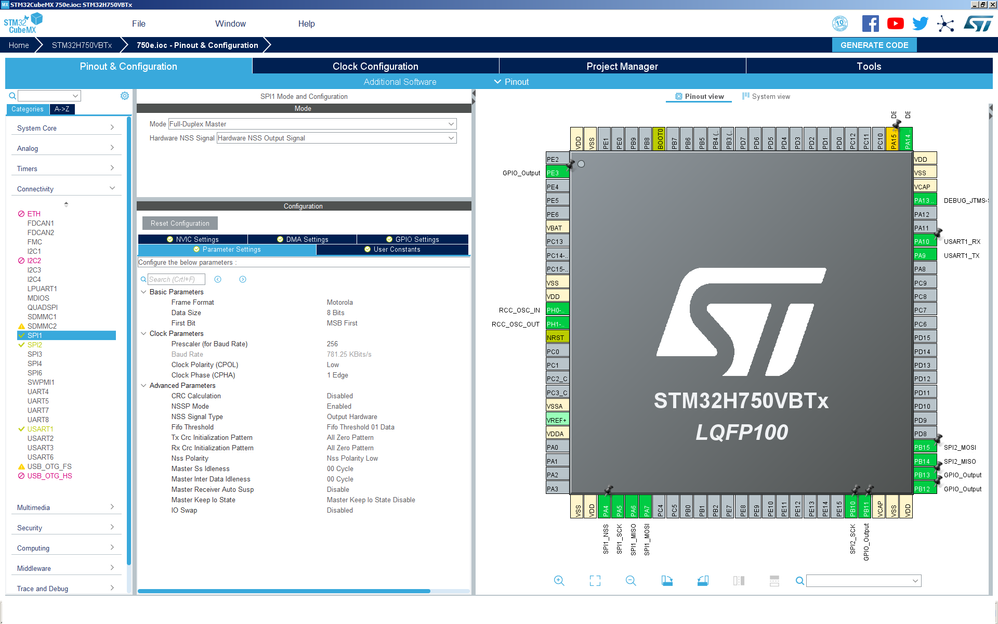Open Hardware NSS Signal dropdown
The width and height of the screenshot is (998, 624).
(336, 138)
